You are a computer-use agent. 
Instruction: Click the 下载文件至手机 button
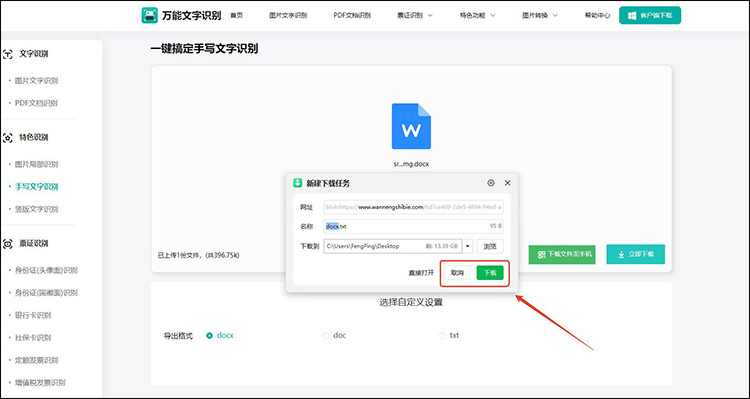tap(562, 255)
